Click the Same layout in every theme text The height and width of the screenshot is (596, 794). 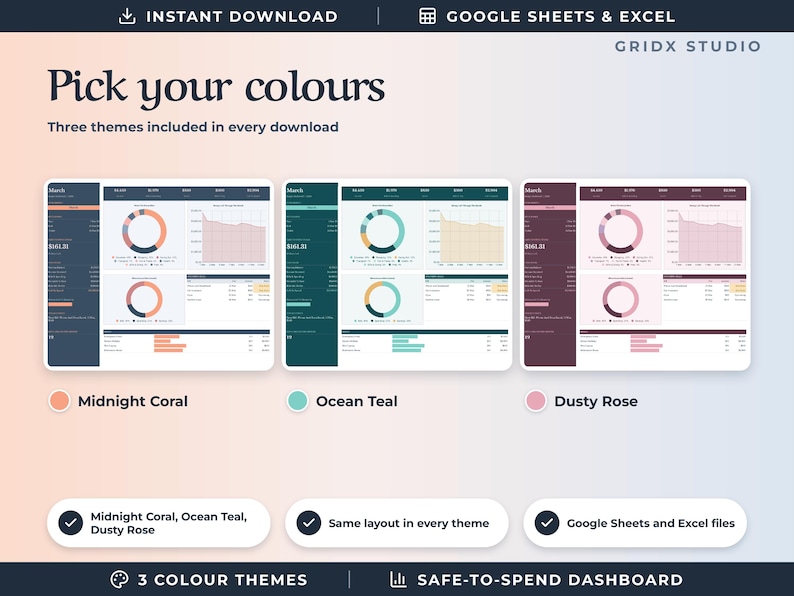(x=409, y=523)
